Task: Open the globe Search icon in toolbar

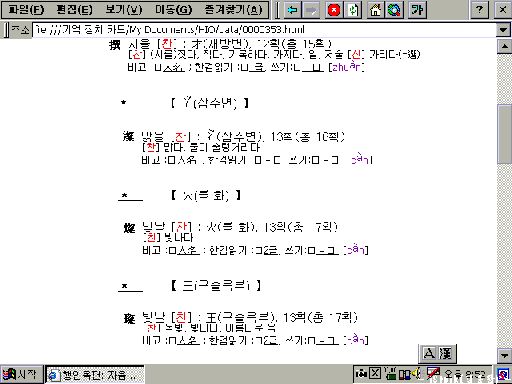Action: point(394,10)
